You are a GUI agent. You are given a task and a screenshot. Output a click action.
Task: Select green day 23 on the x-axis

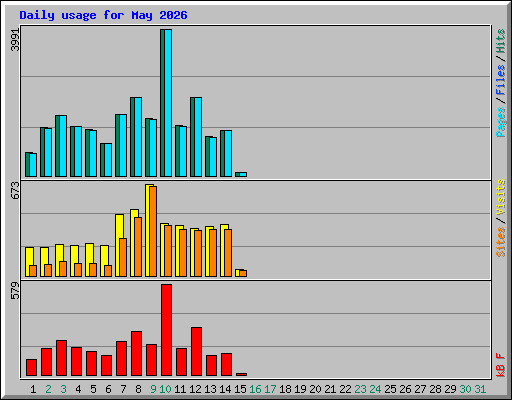click(x=360, y=389)
